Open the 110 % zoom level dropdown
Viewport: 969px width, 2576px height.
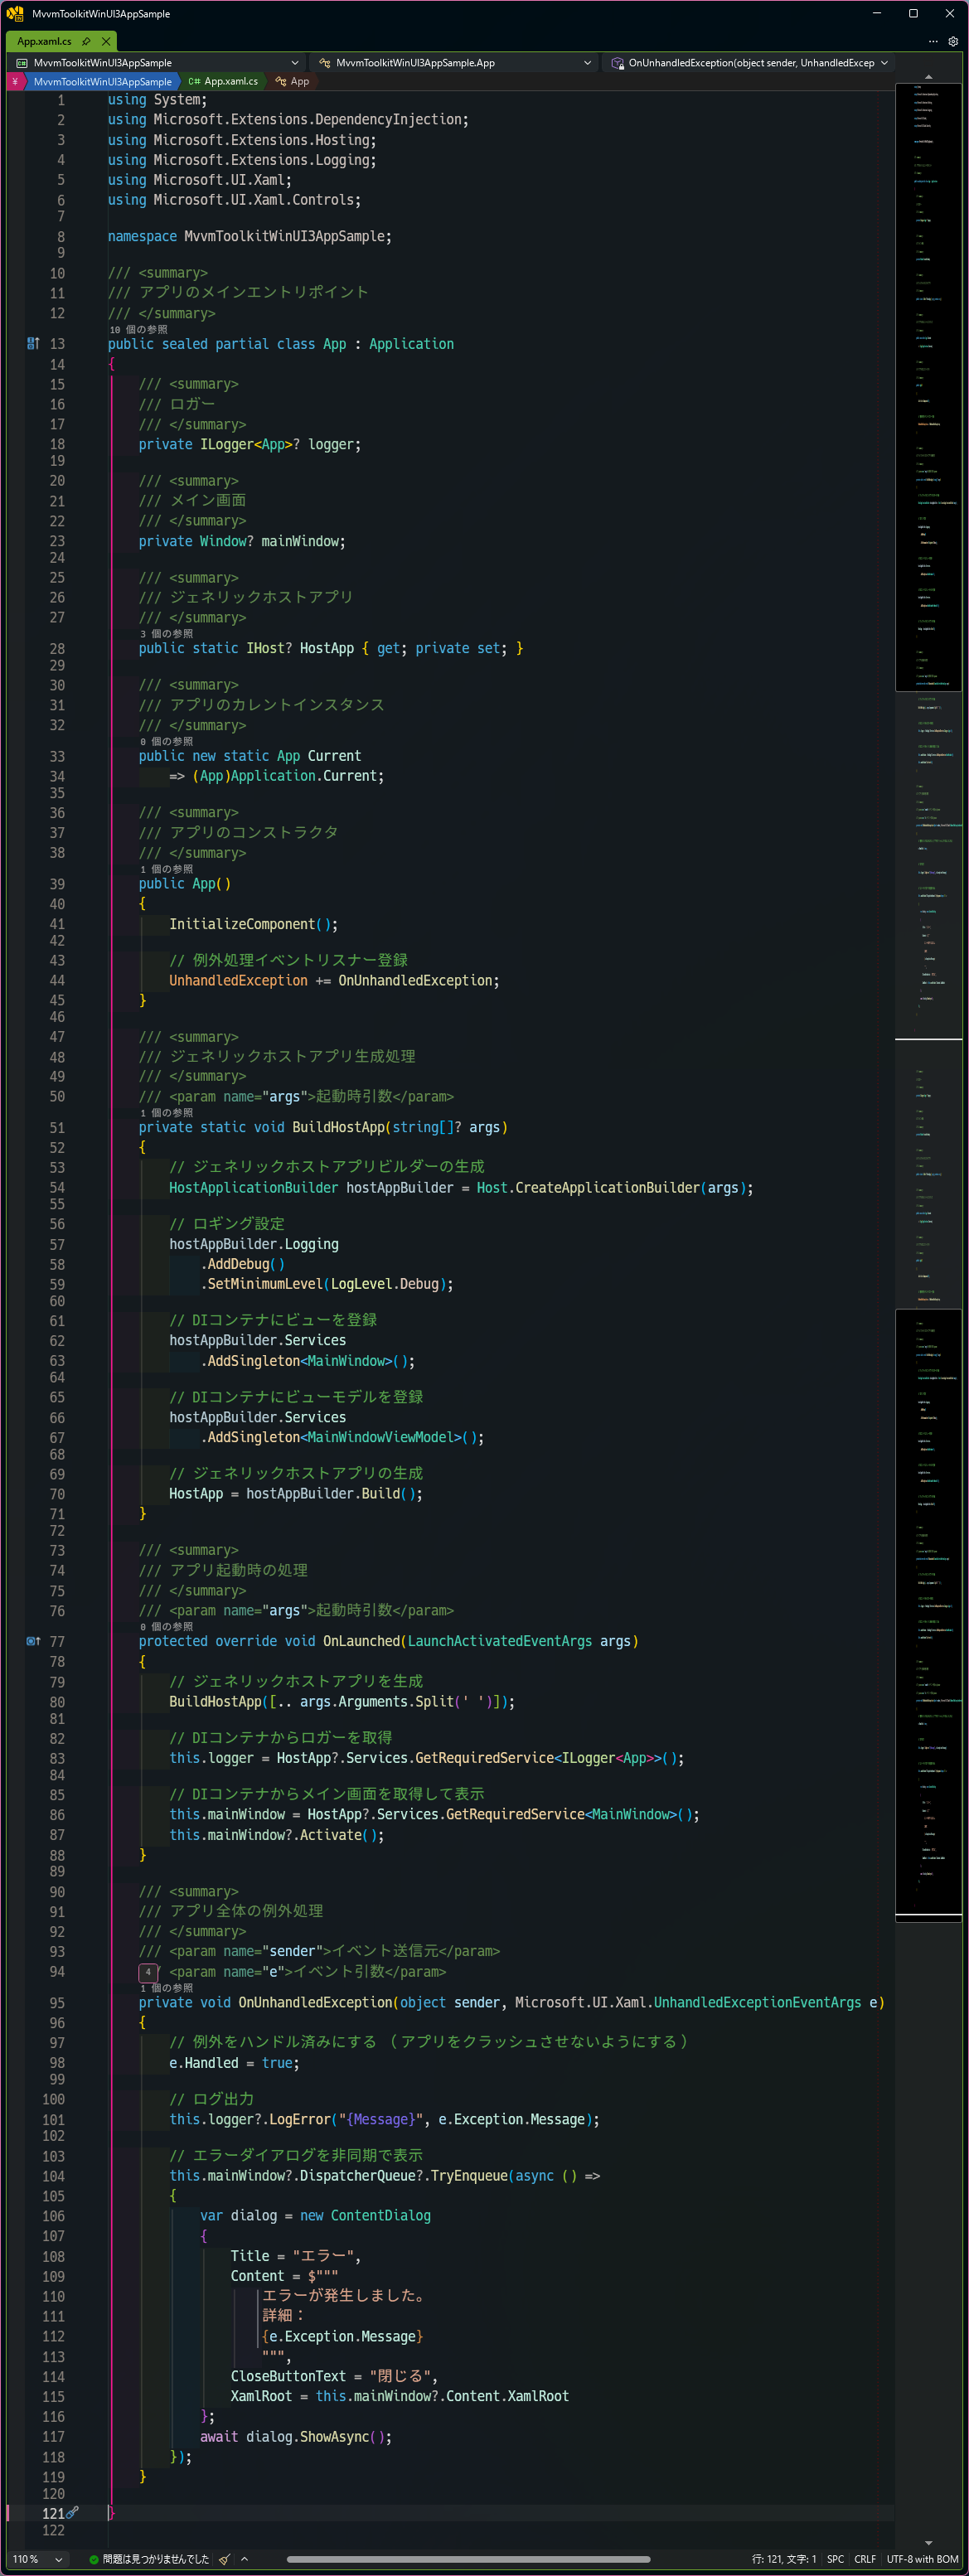point(37,2559)
